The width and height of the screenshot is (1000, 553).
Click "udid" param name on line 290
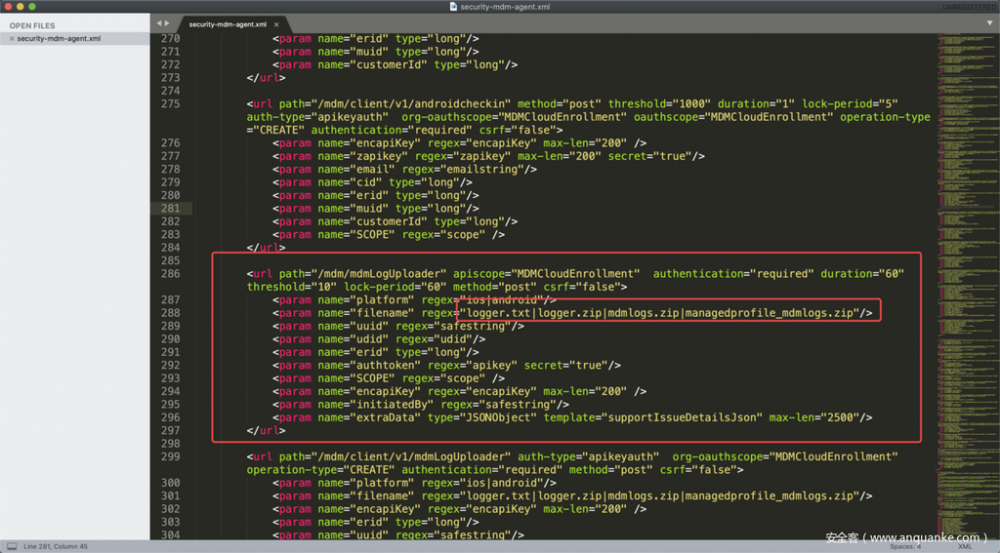pos(367,339)
